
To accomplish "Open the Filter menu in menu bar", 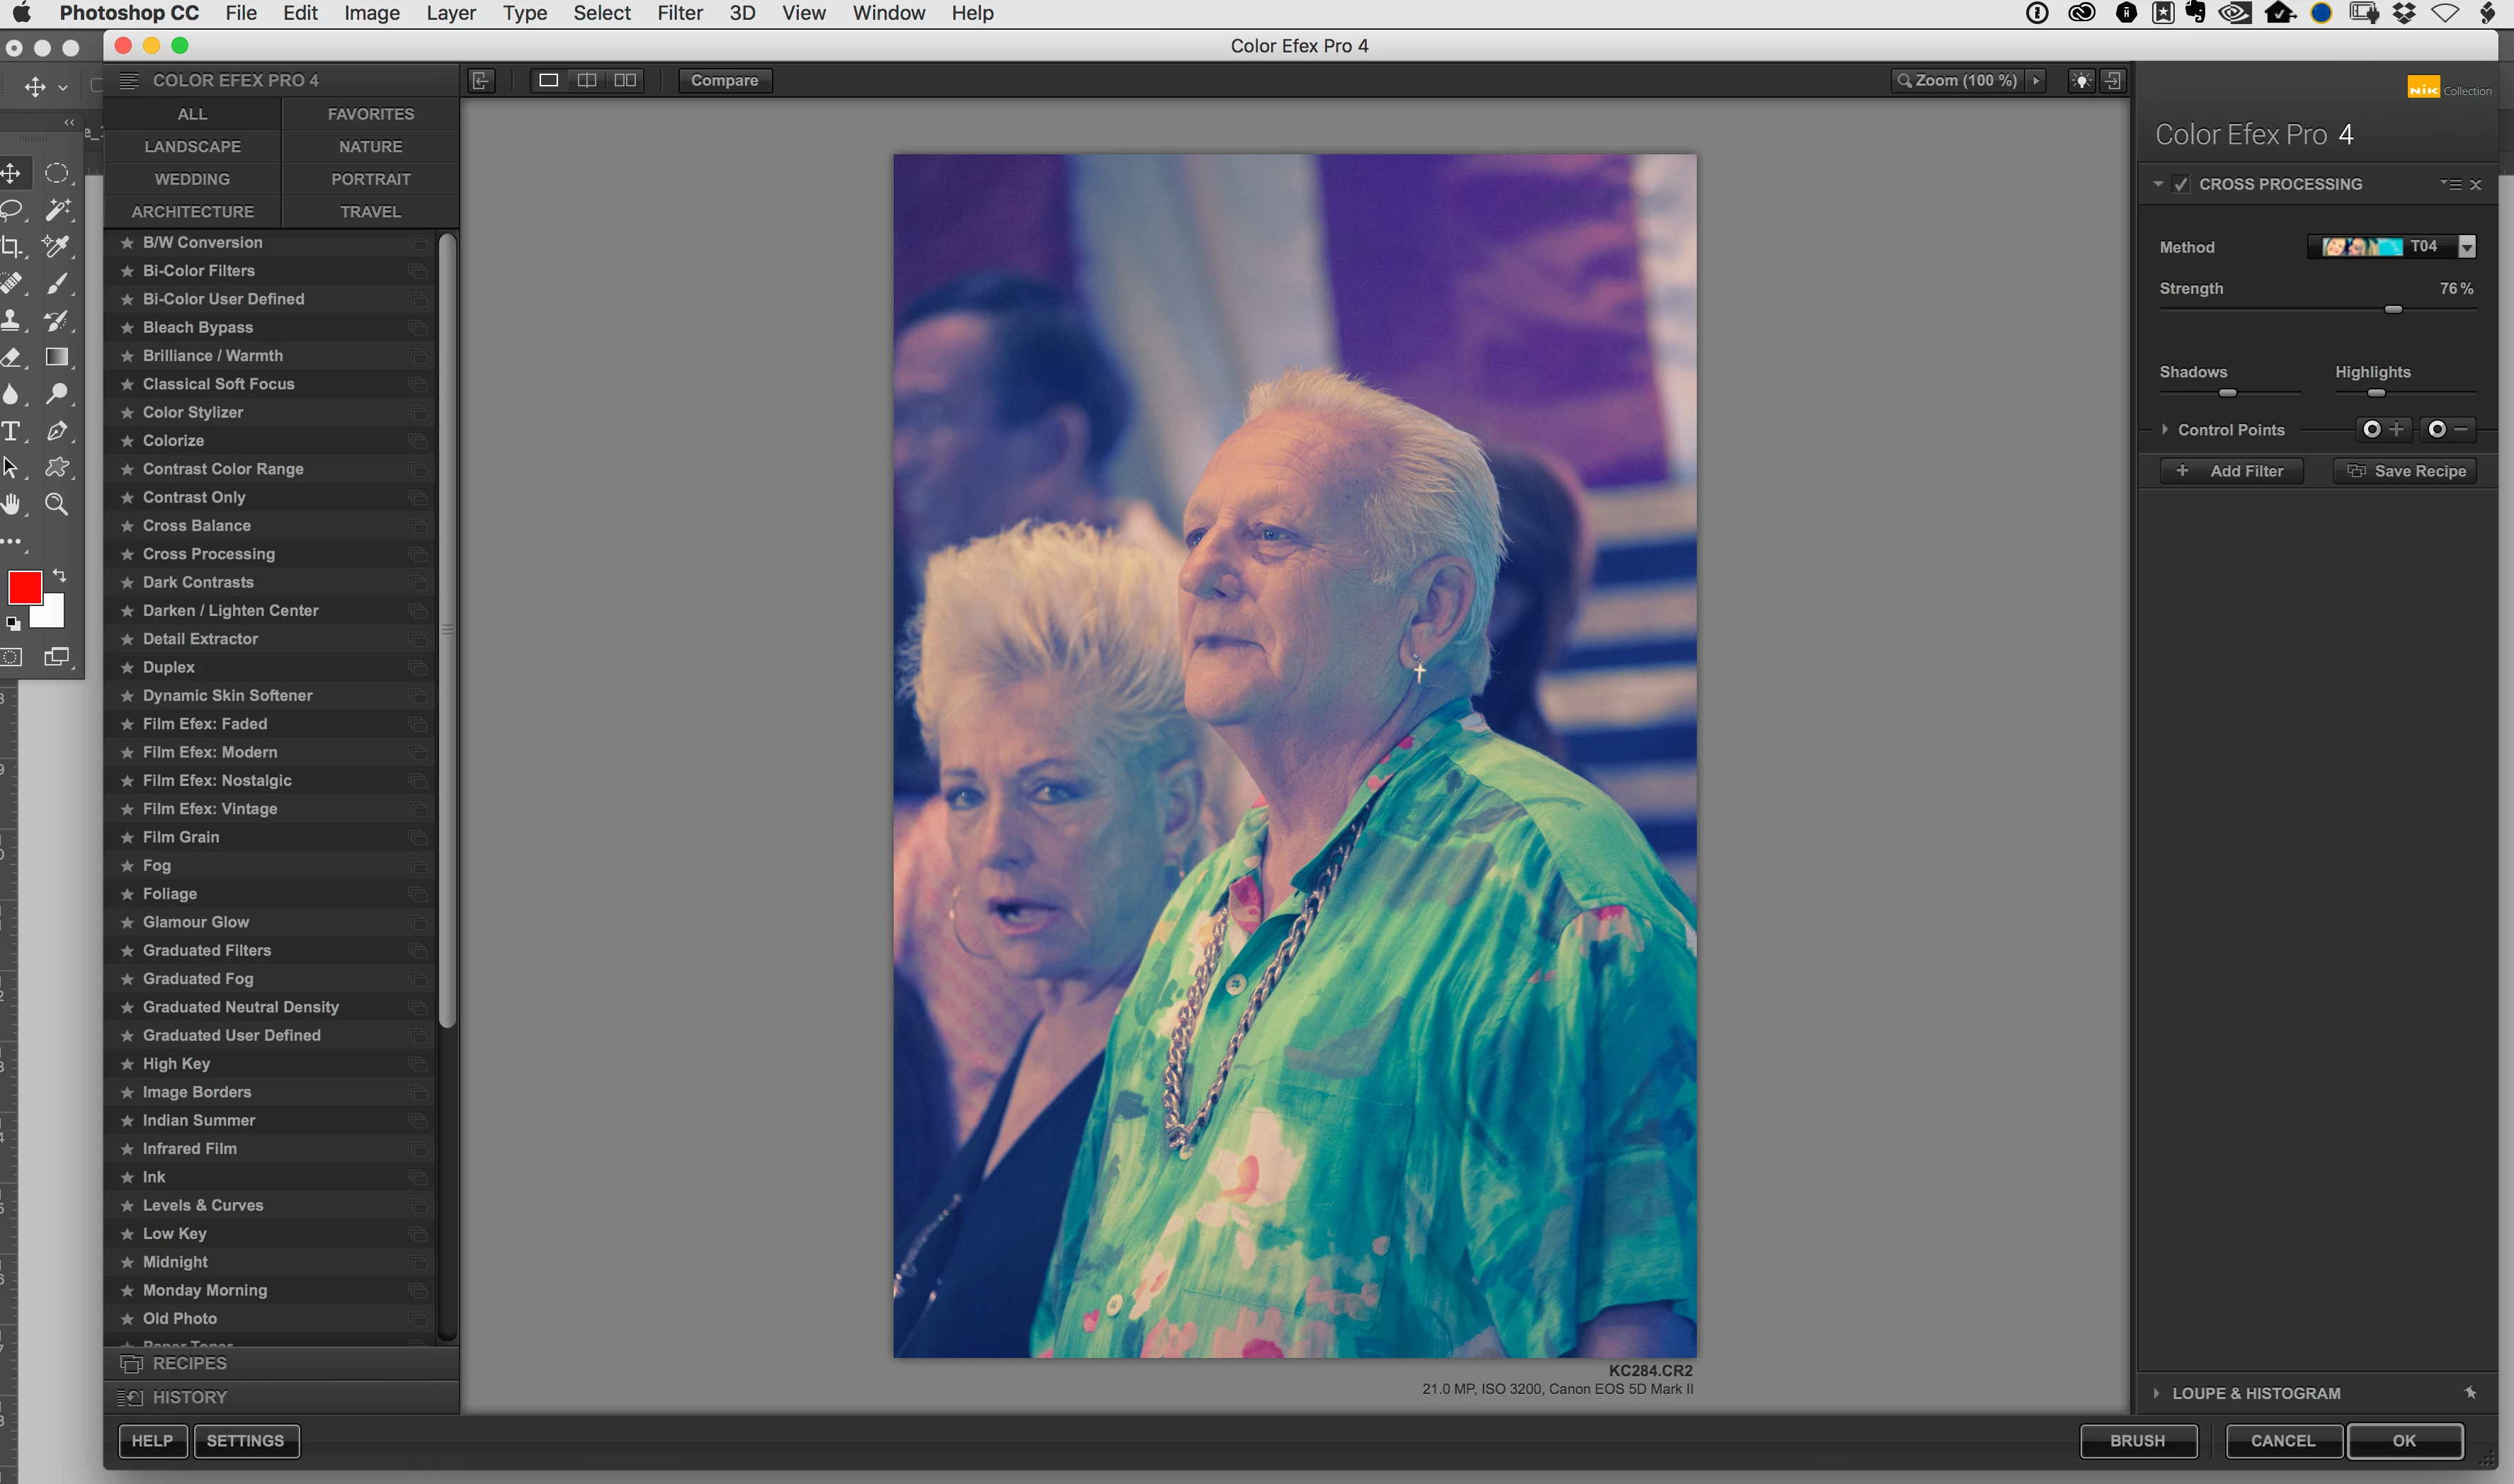I will pyautogui.click(x=679, y=13).
